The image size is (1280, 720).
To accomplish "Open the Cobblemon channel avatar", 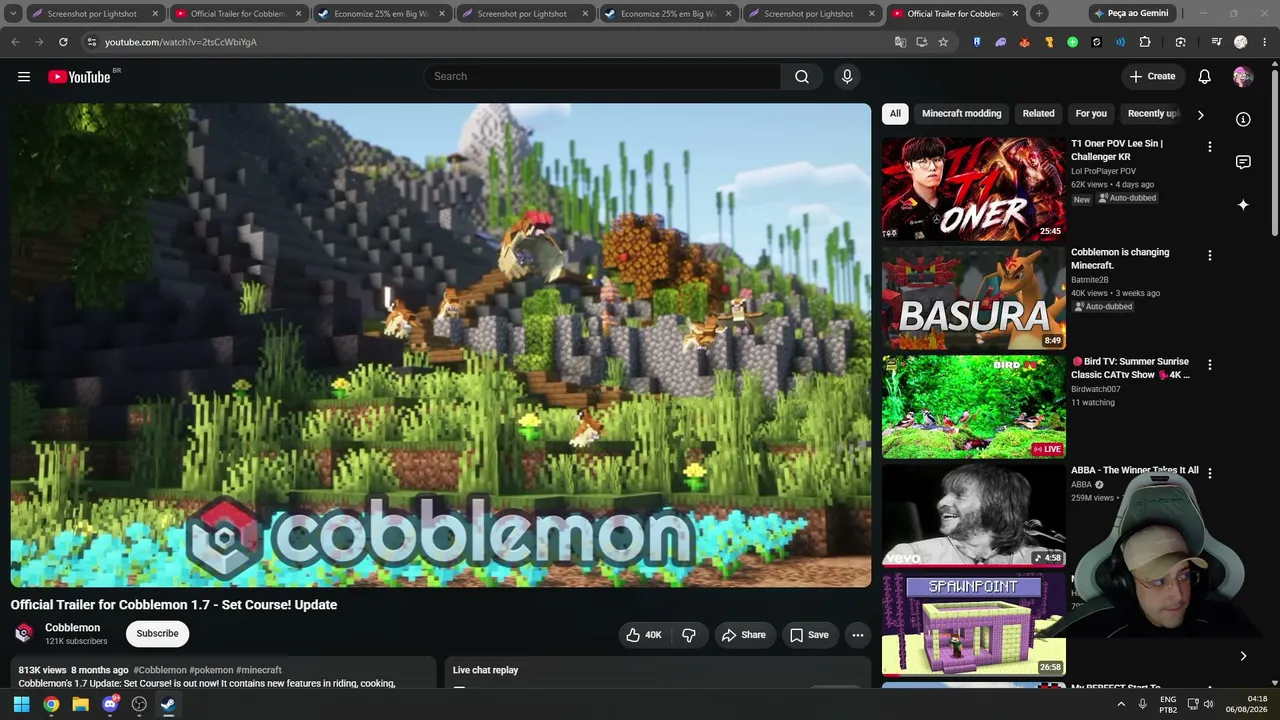I will 24,633.
